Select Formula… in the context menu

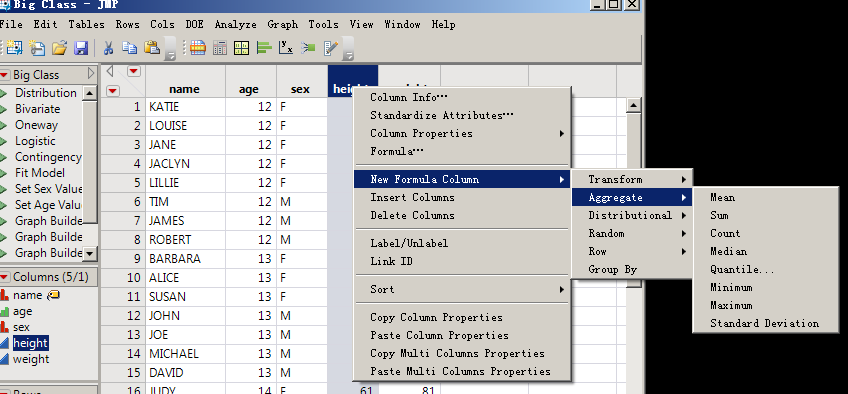click(x=461, y=152)
